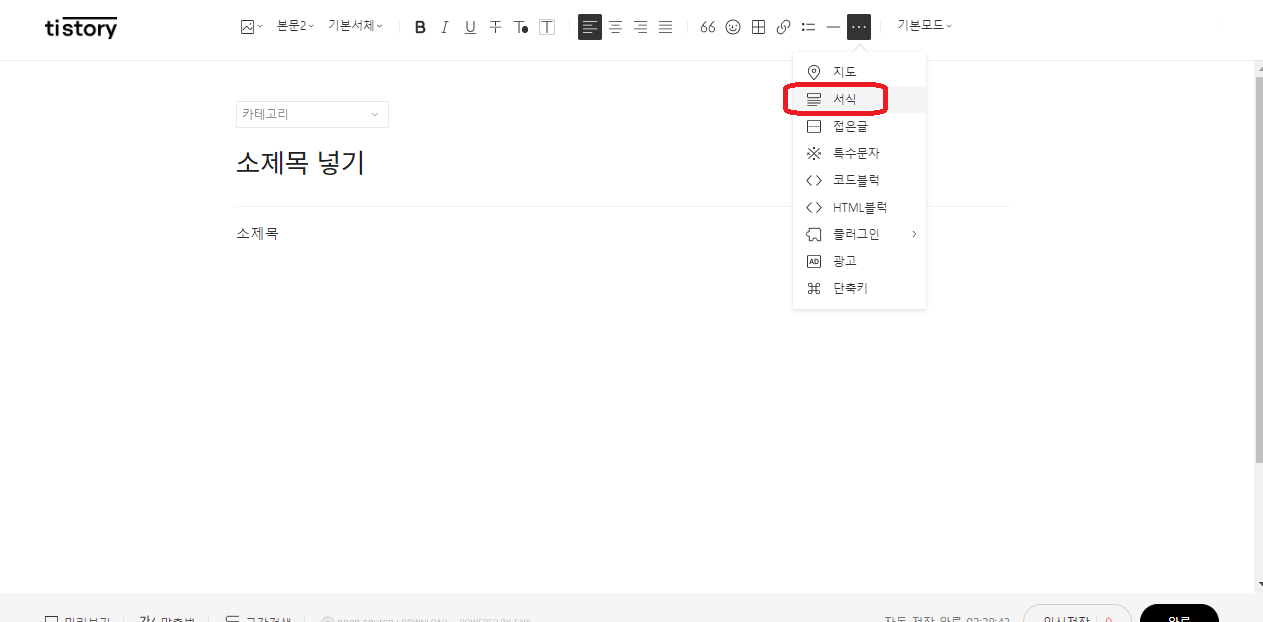1263x622 pixels.
Task: Open the image attachment menu
Action: click(251, 27)
